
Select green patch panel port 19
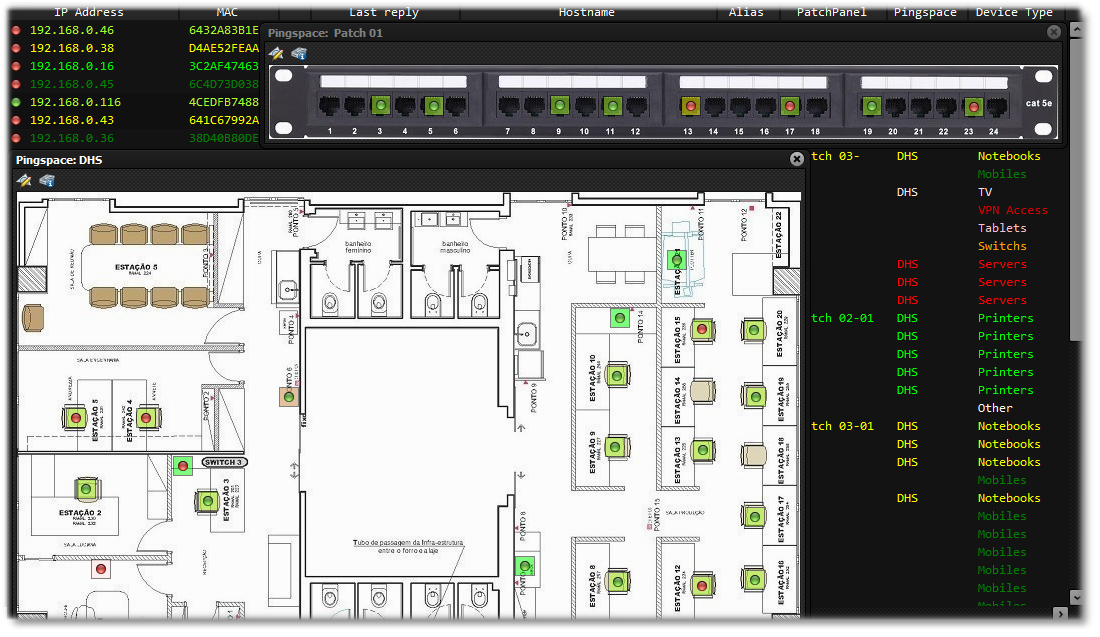(871, 107)
